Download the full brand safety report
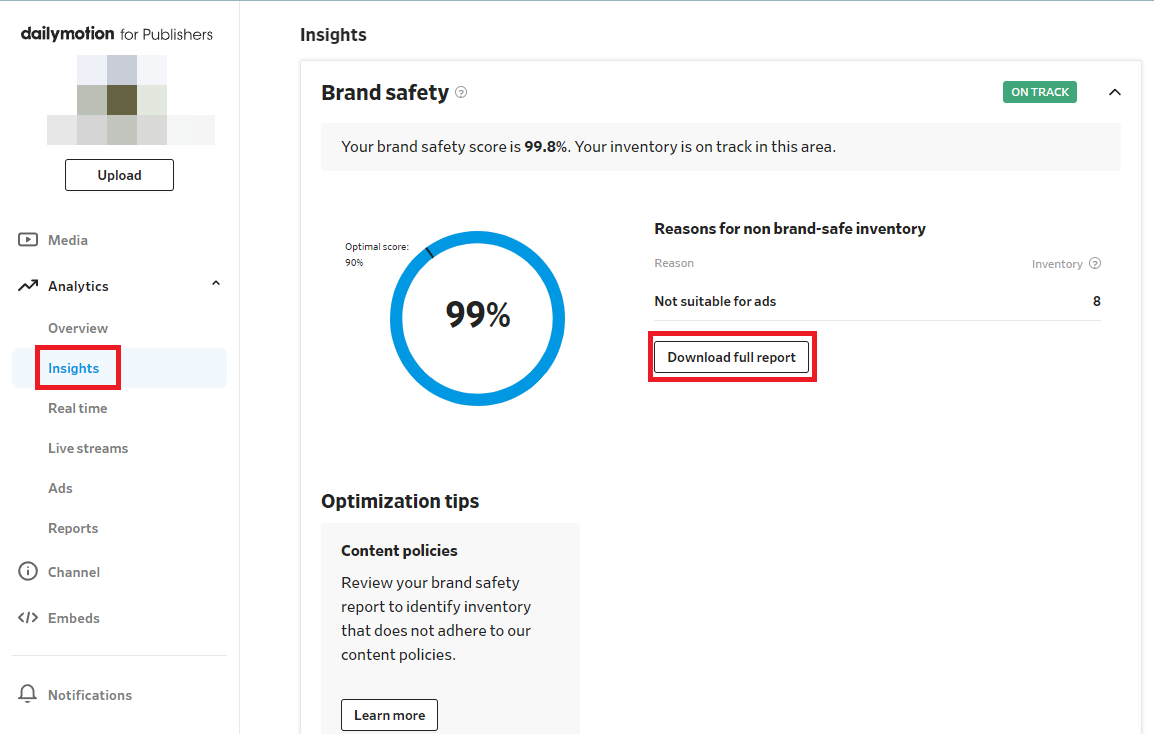 [732, 357]
